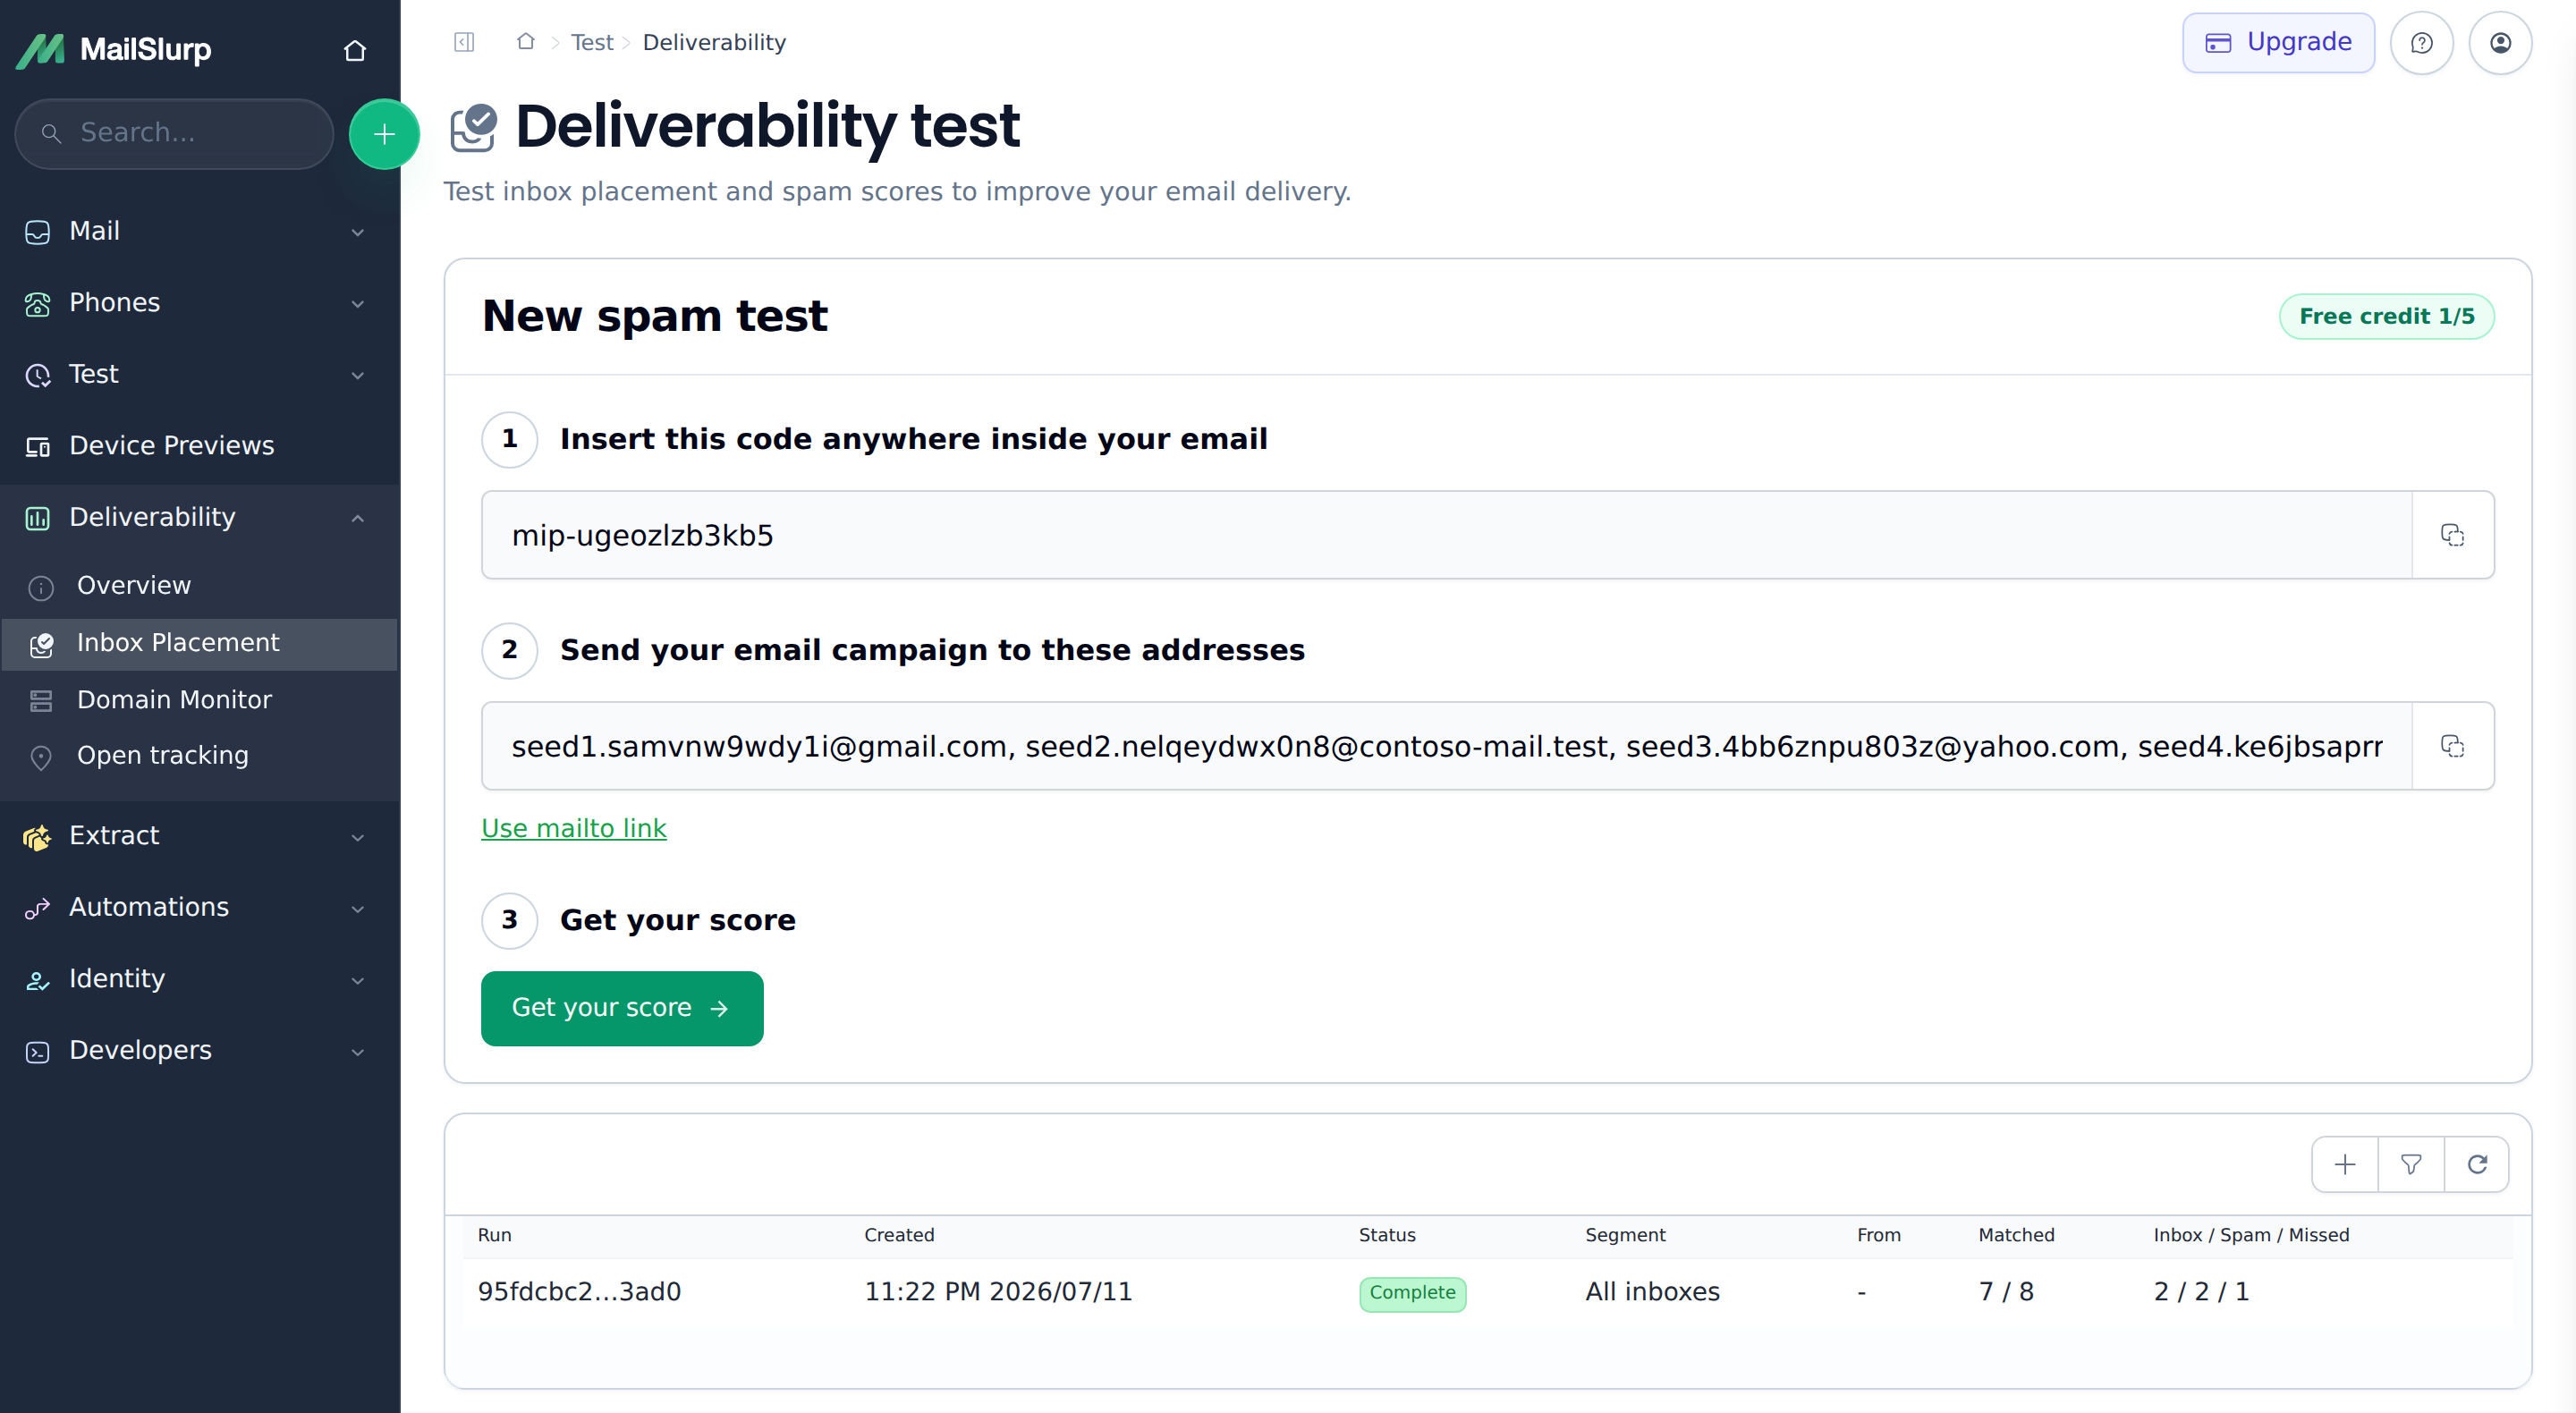Go to sidebar home icon next to MailSlurp
This screenshot has height=1413, width=2576.
click(355, 50)
